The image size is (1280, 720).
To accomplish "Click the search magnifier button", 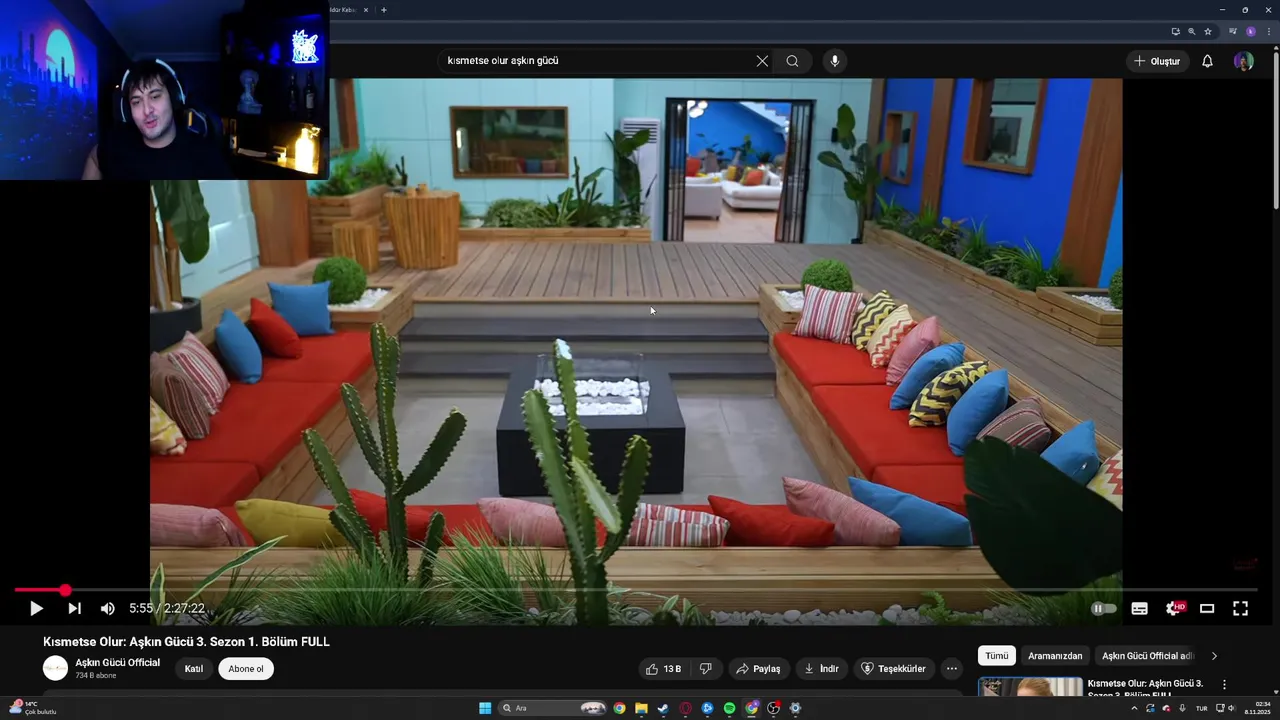I will pyautogui.click(x=792, y=61).
